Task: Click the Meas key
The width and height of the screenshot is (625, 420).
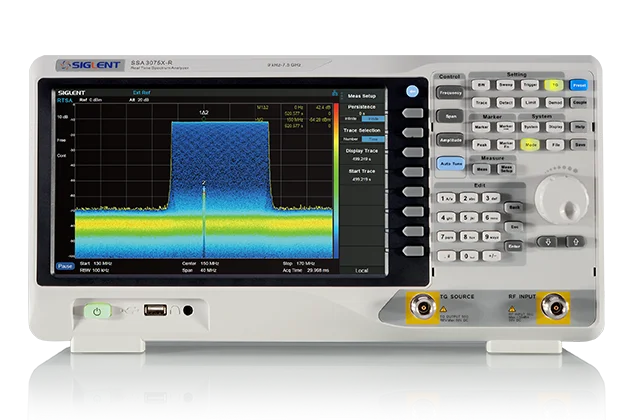Action: point(482,169)
